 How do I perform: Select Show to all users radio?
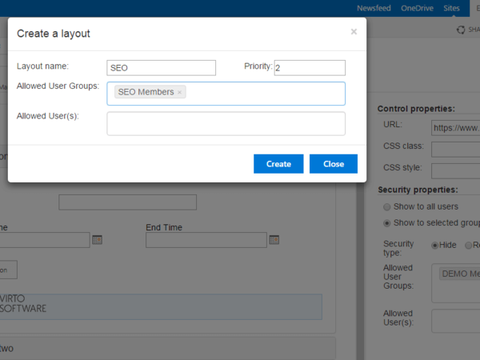387,207
